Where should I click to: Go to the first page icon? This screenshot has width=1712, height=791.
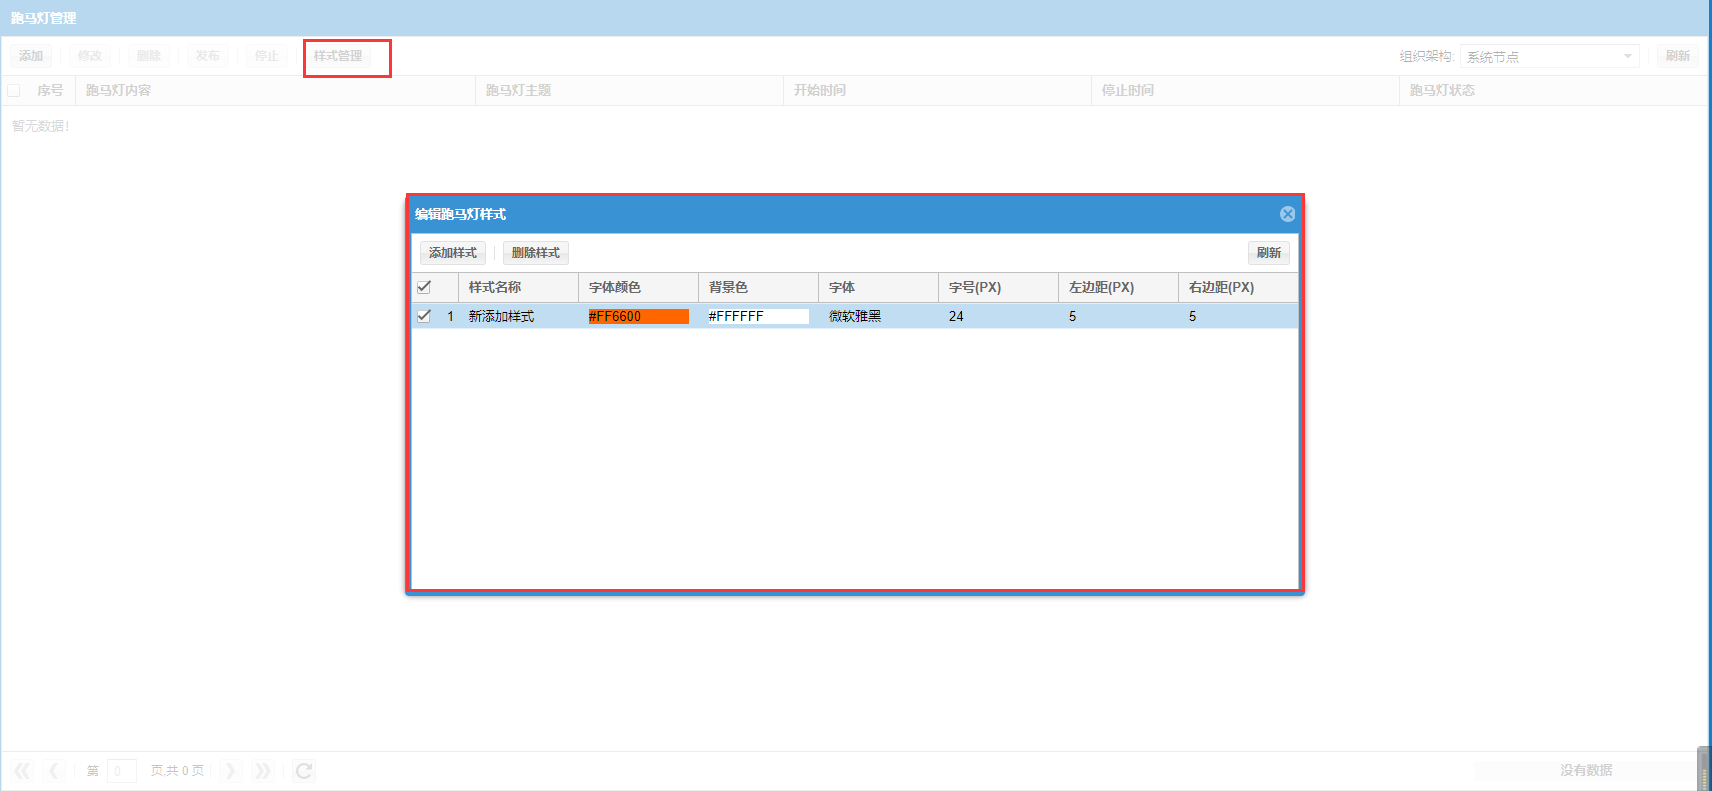point(22,771)
